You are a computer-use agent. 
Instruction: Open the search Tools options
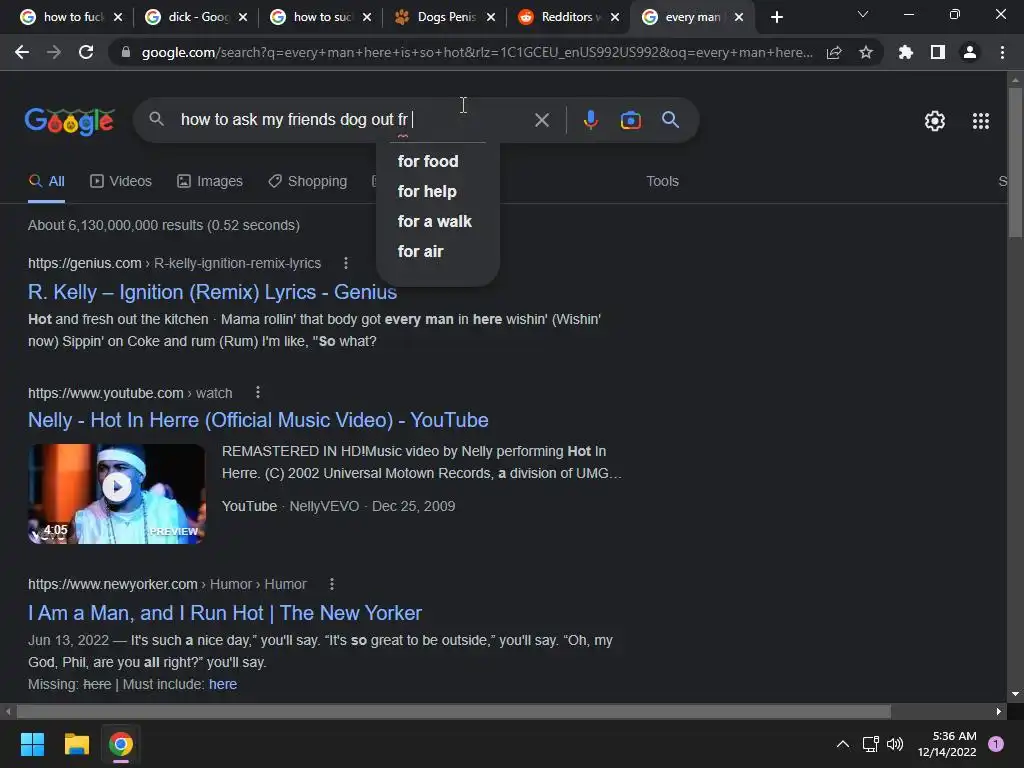pyautogui.click(x=662, y=182)
